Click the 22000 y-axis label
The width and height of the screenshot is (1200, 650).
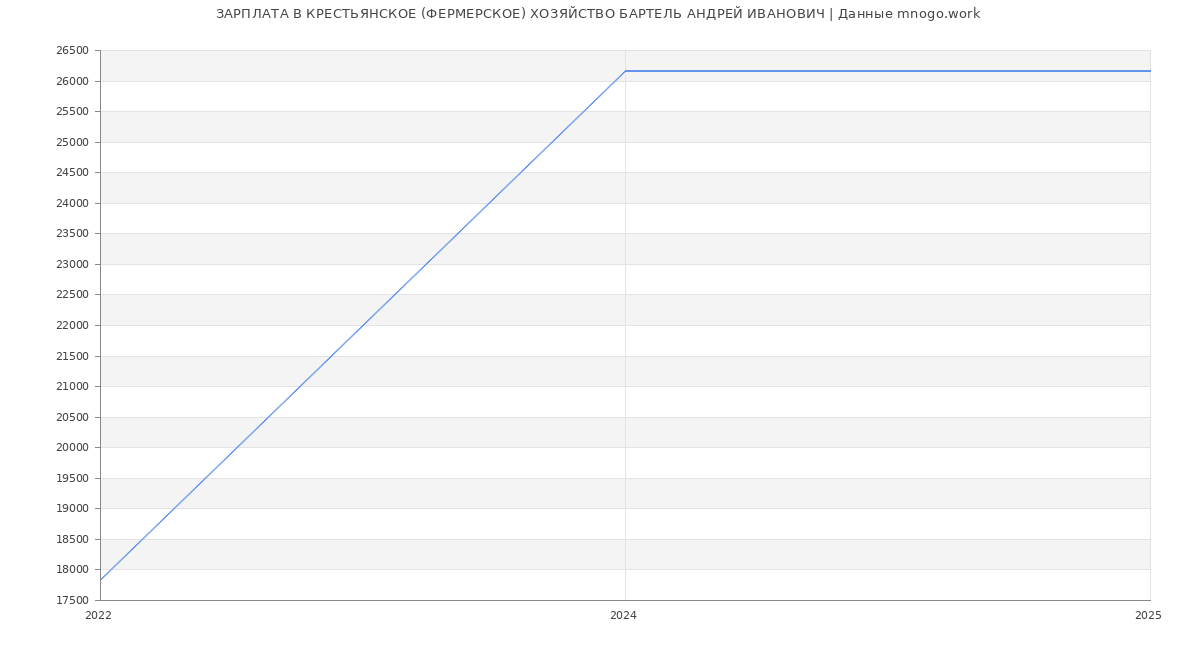72,325
